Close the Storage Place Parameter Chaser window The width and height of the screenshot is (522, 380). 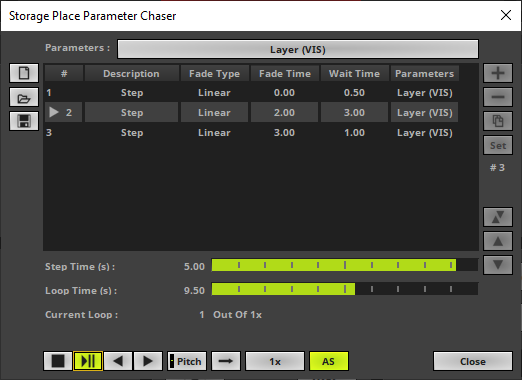coord(506,15)
